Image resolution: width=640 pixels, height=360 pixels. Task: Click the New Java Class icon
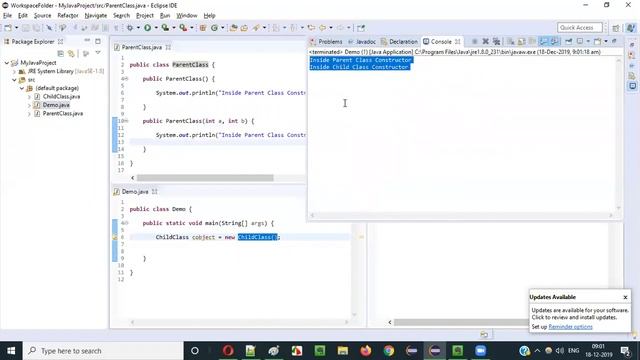(x=214, y=28)
